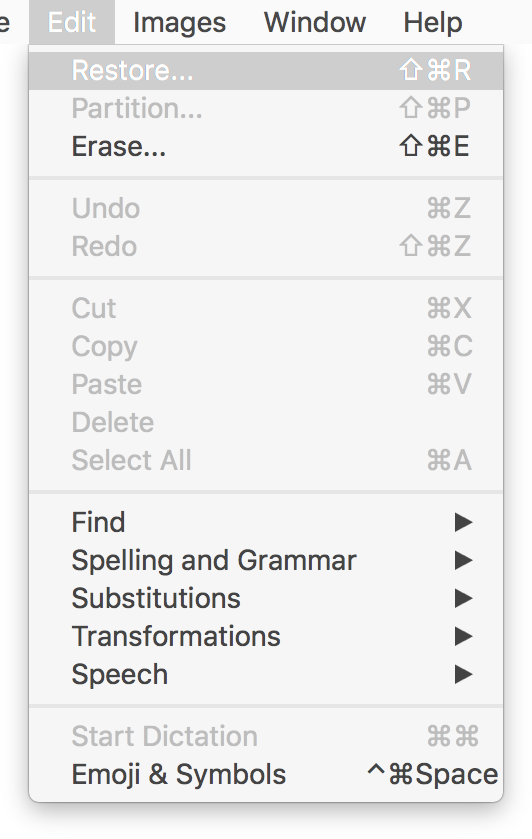The width and height of the screenshot is (532, 839).
Task: Click the Undo menu item
Action: (x=266, y=208)
